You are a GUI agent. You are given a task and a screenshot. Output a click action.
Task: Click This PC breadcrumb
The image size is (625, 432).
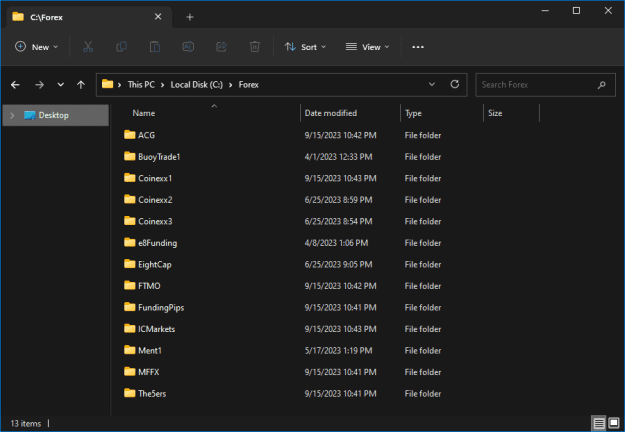pos(141,84)
